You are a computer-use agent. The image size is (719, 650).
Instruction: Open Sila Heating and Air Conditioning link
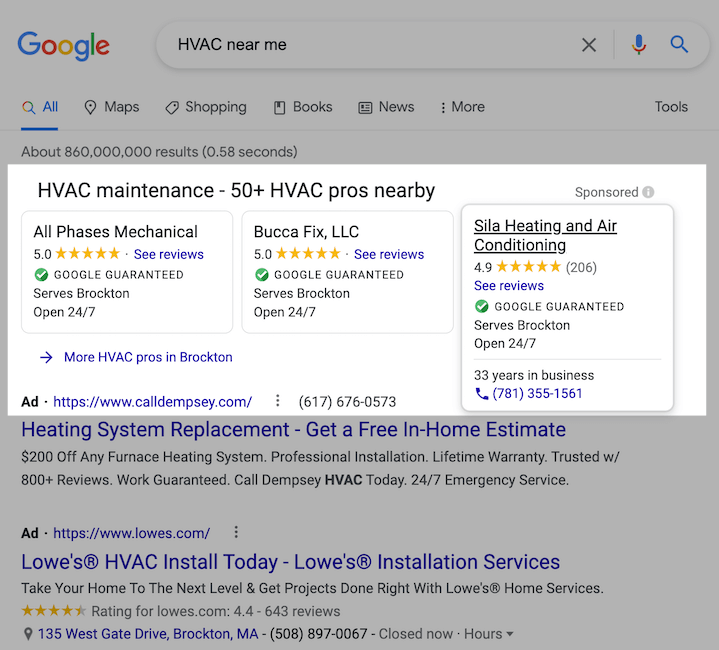[x=545, y=235]
